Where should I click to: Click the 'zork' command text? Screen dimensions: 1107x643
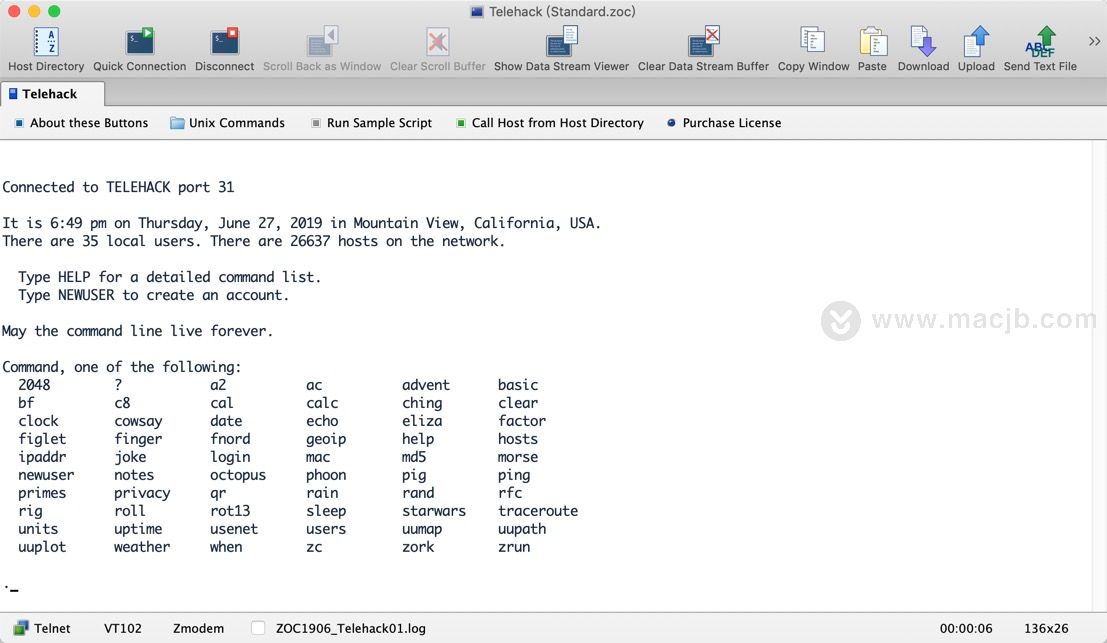(x=418, y=546)
